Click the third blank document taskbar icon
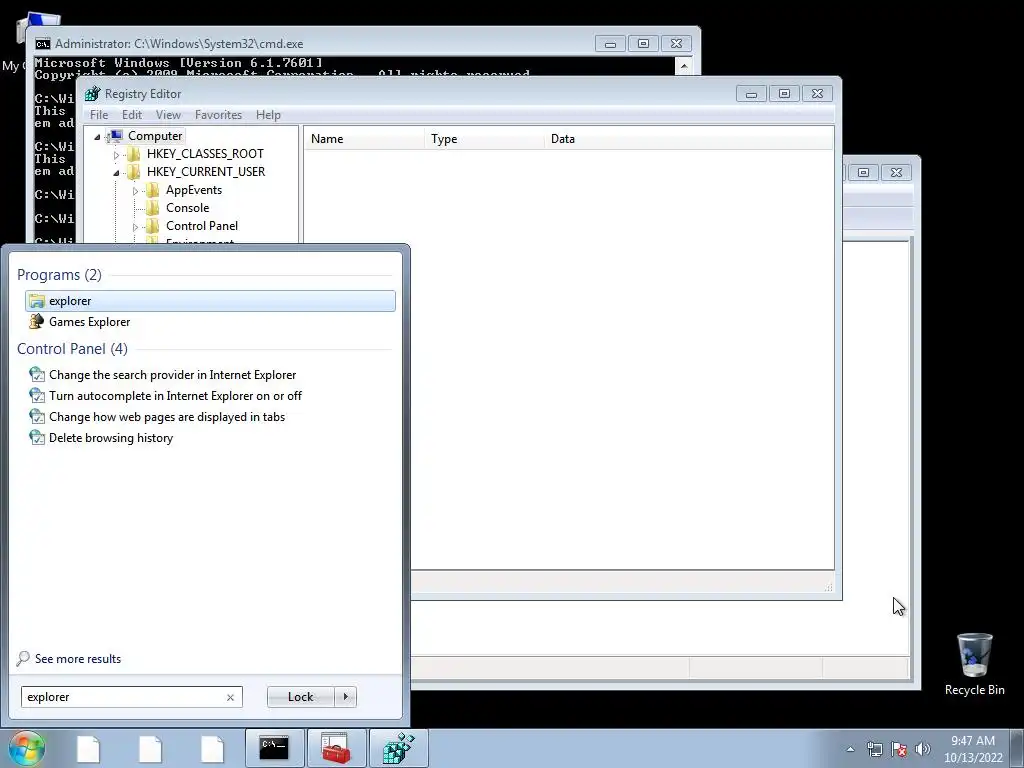The height and width of the screenshot is (768, 1024). (x=212, y=748)
